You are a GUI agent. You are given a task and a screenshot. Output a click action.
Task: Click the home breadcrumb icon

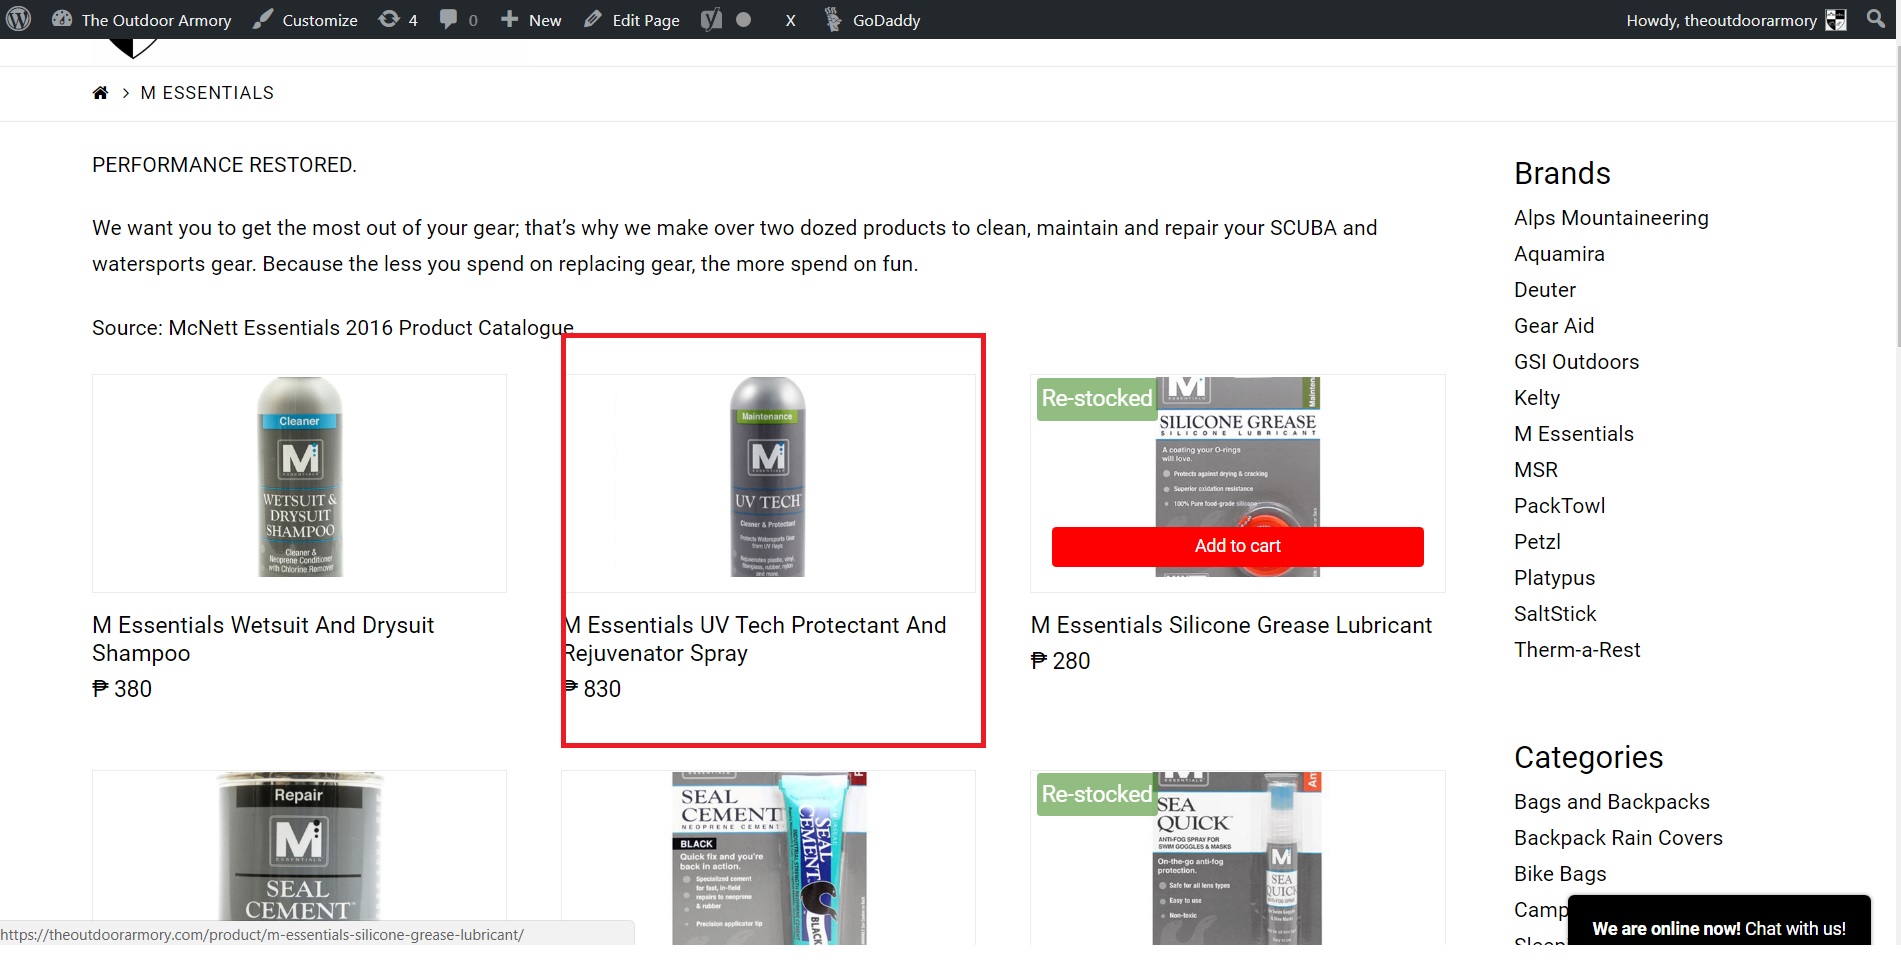pyautogui.click(x=100, y=93)
